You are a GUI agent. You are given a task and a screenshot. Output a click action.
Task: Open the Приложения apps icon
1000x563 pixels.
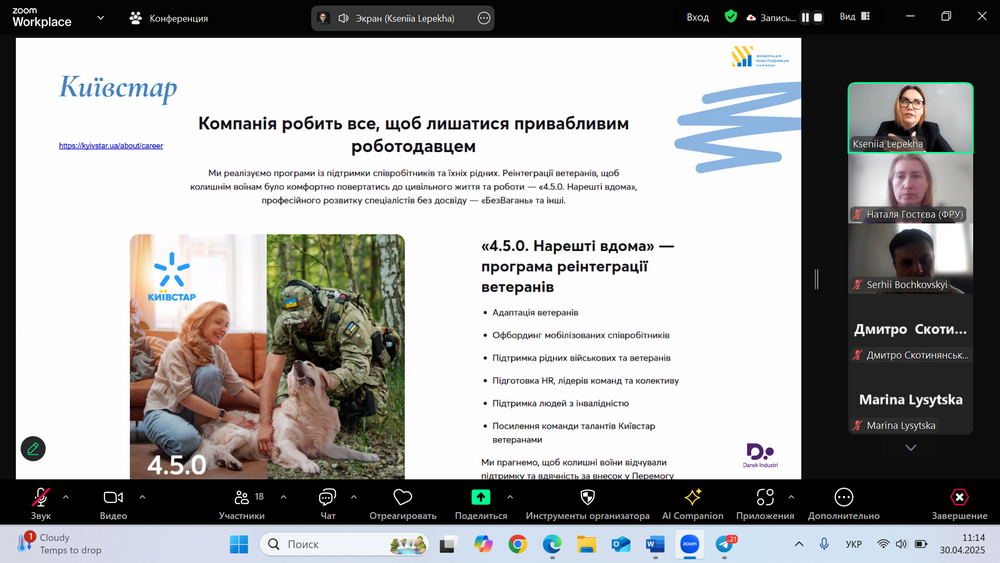(x=765, y=499)
